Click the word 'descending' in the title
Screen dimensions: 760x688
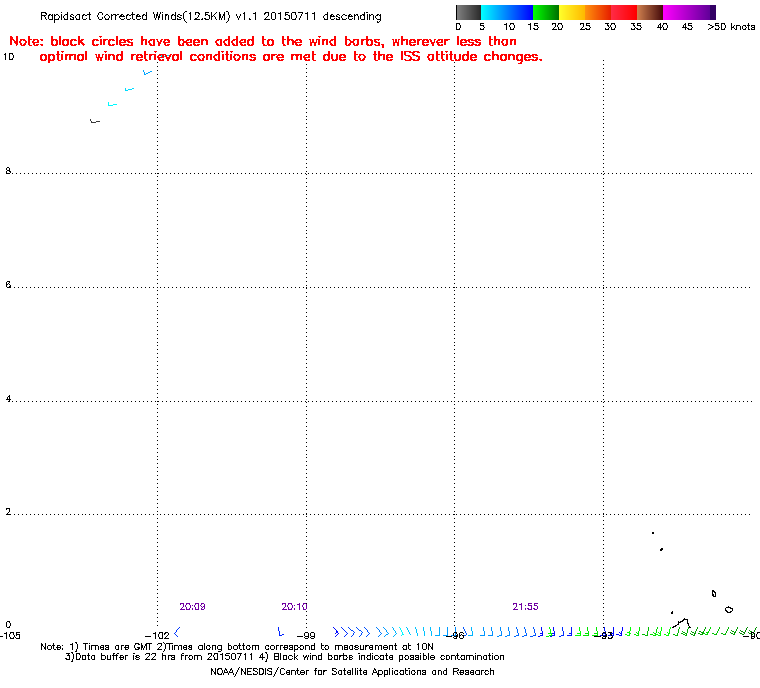click(x=352, y=16)
